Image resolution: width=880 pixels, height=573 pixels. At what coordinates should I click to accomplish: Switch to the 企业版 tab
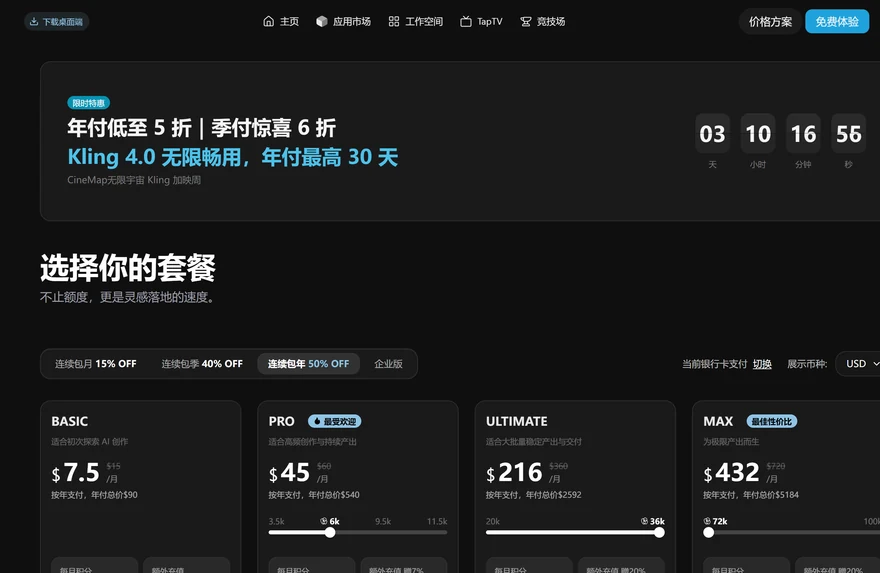tap(388, 364)
